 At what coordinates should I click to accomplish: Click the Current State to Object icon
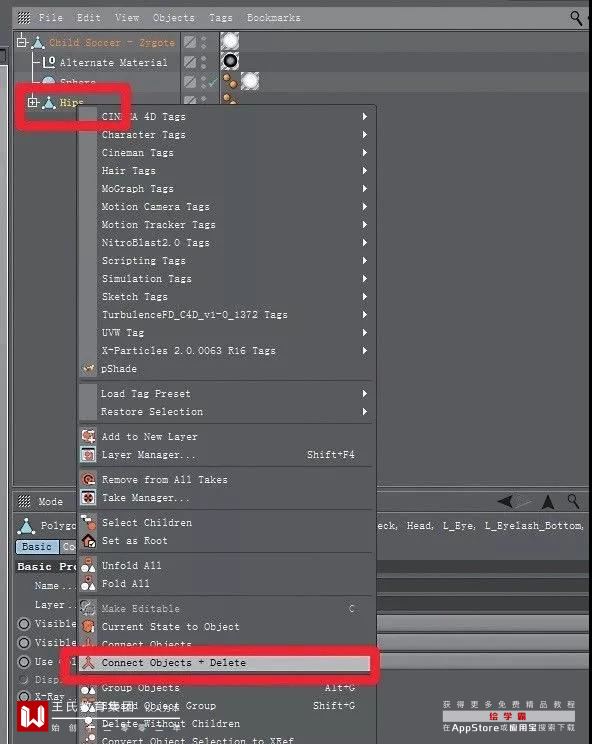click(x=88, y=626)
